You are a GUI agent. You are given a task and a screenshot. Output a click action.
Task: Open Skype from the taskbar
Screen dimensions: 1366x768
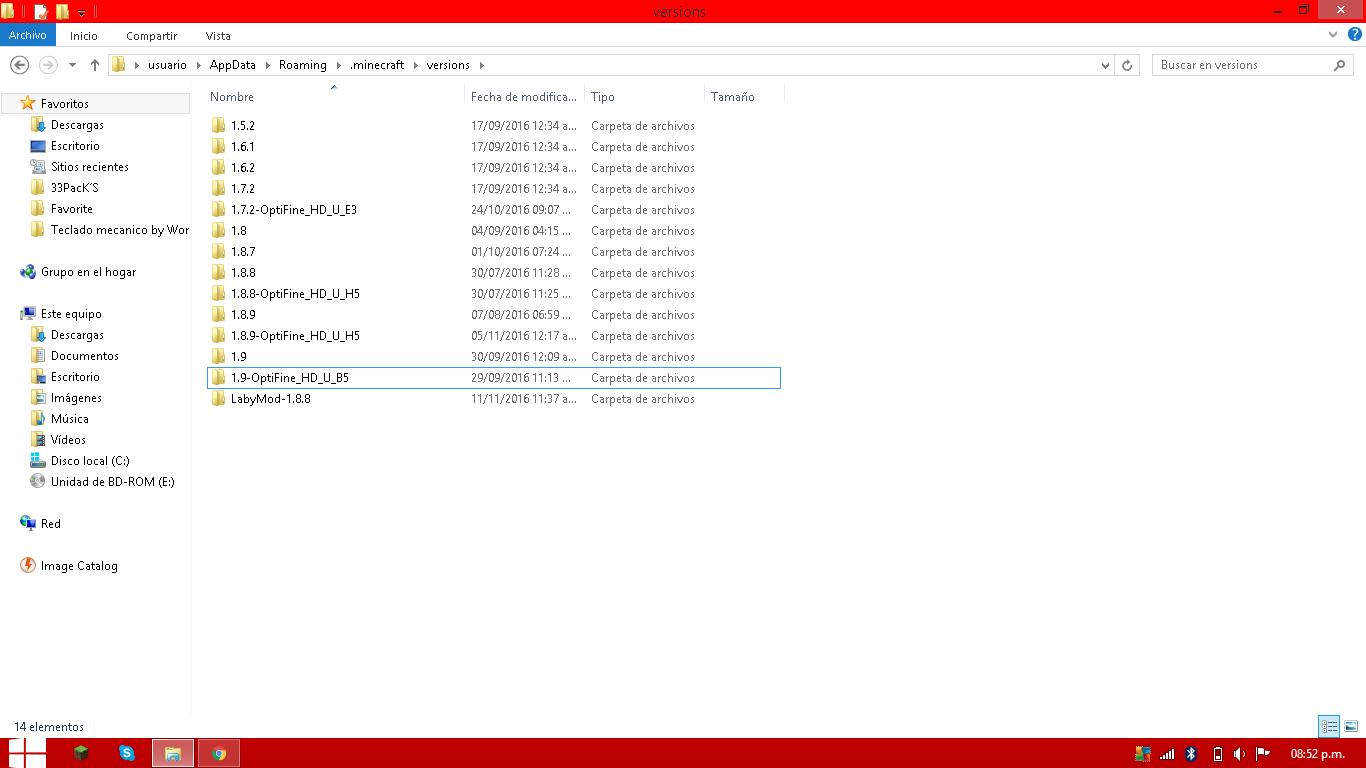click(127, 753)
